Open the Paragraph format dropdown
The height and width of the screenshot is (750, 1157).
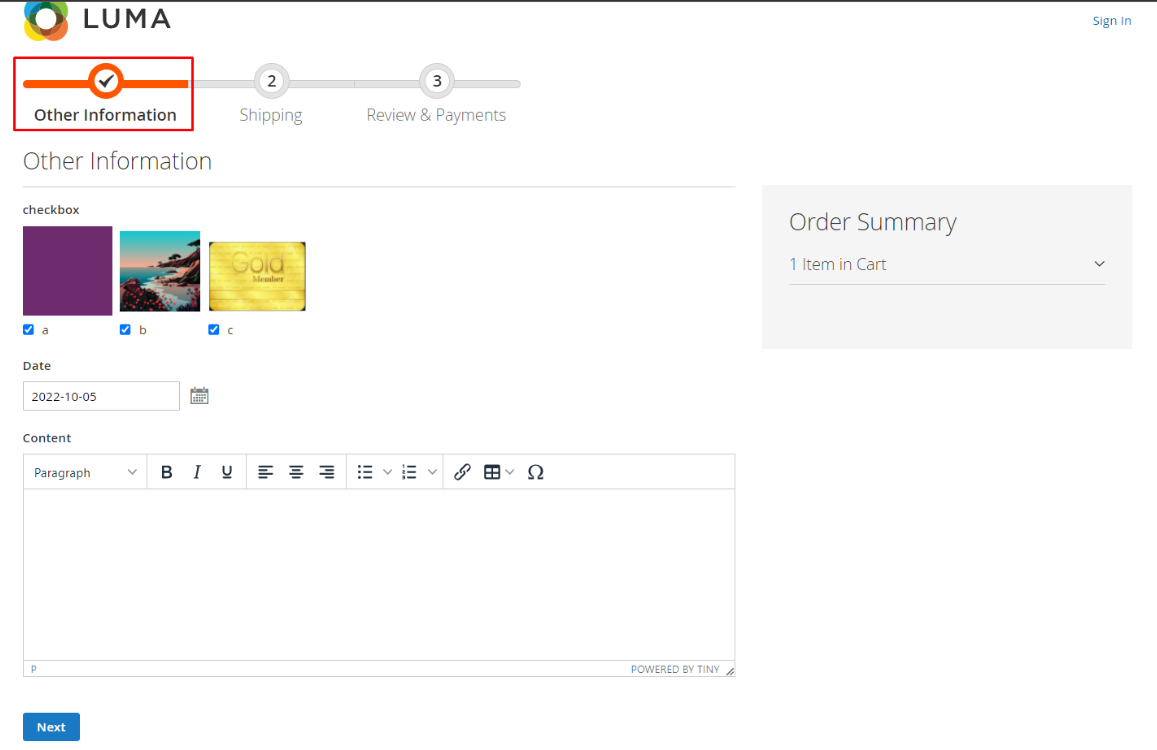[x=85, y=472]
